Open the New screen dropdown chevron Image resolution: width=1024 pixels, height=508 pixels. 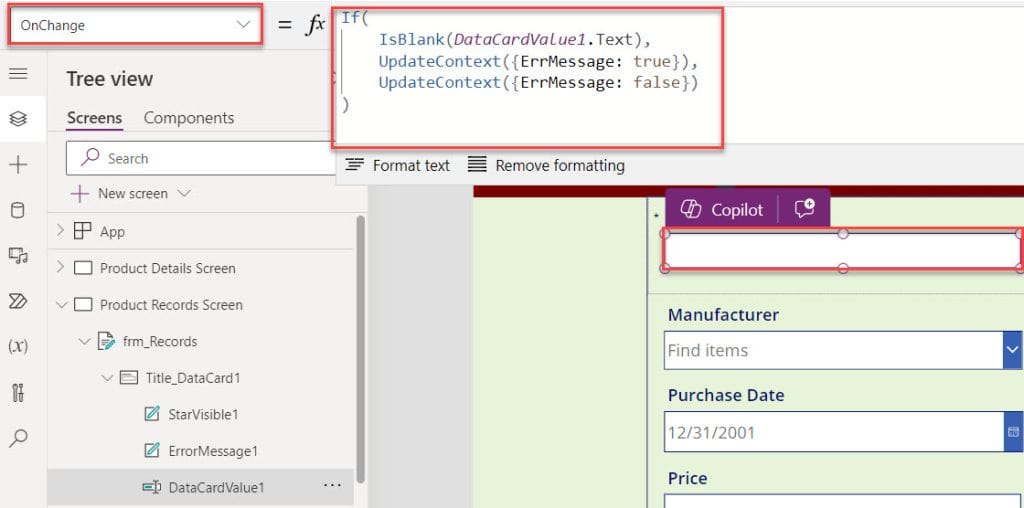click(184, 194)
